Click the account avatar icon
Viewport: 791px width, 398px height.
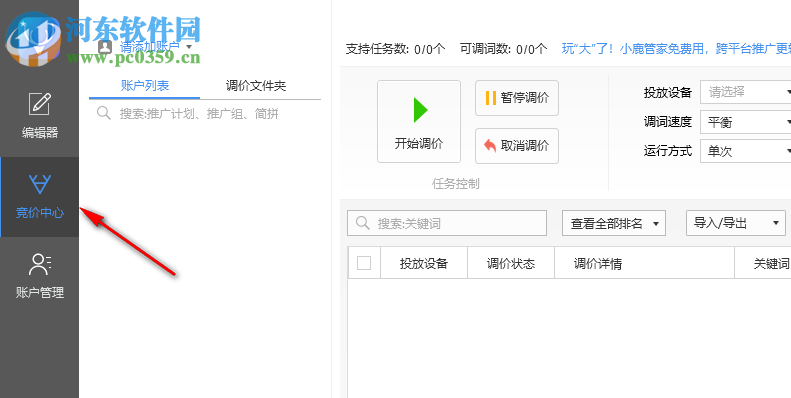click(x=104, y=47)
